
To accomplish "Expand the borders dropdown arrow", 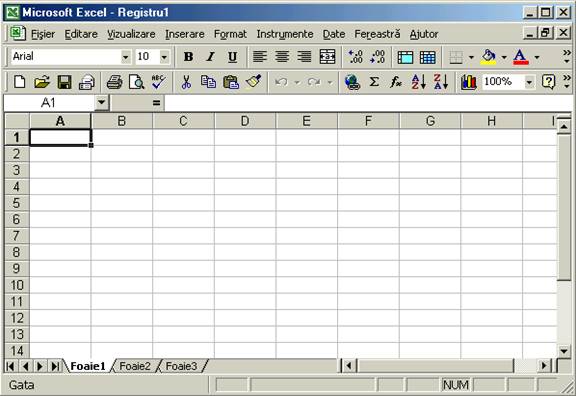I will (471, 57).
